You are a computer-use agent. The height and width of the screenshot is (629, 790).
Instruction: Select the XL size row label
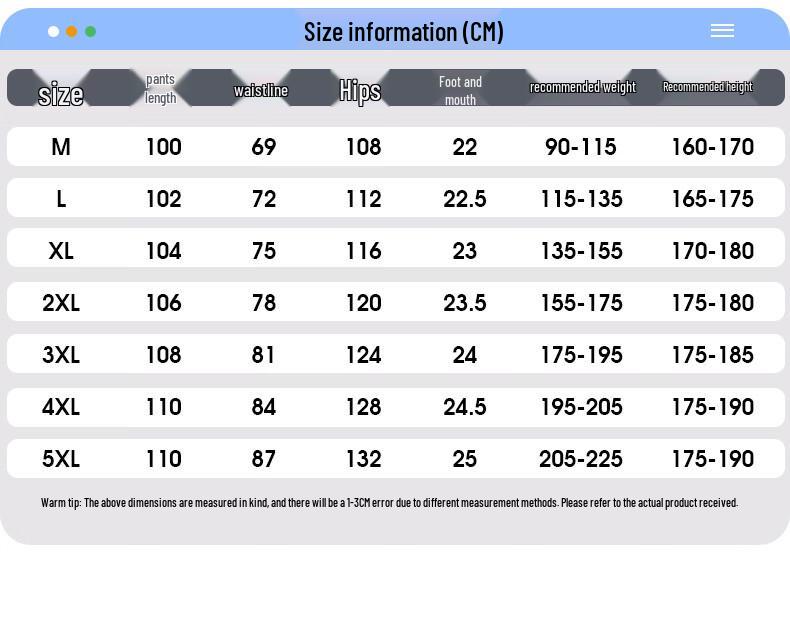pyautogui.click(x=61, y=251)
